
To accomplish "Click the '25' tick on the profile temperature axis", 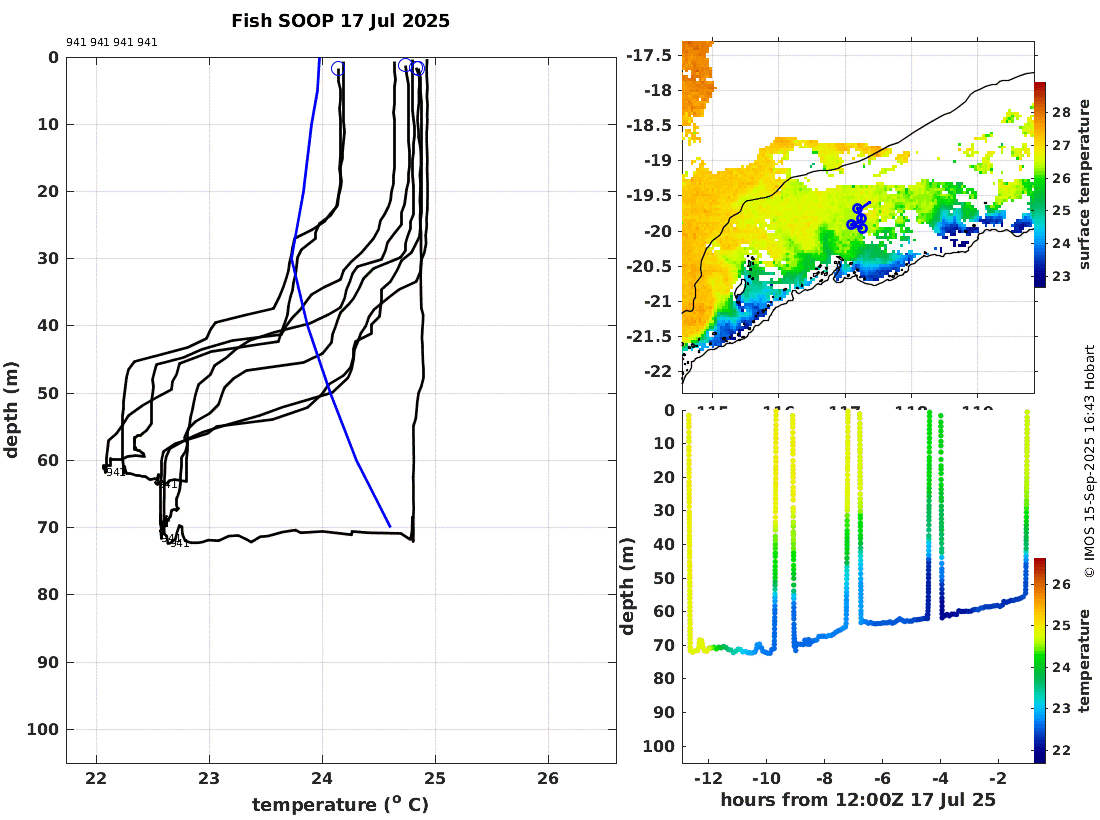I will point(435,779).
